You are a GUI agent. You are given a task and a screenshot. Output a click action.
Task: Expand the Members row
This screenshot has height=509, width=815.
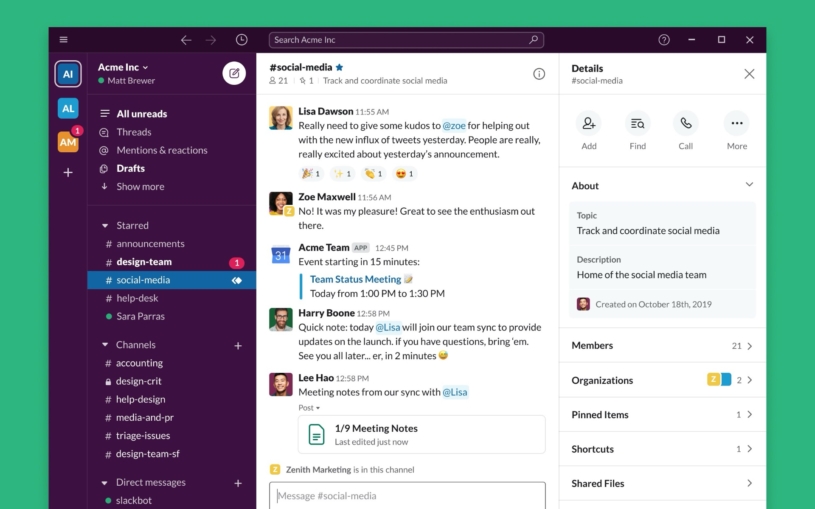click(662, 346)
